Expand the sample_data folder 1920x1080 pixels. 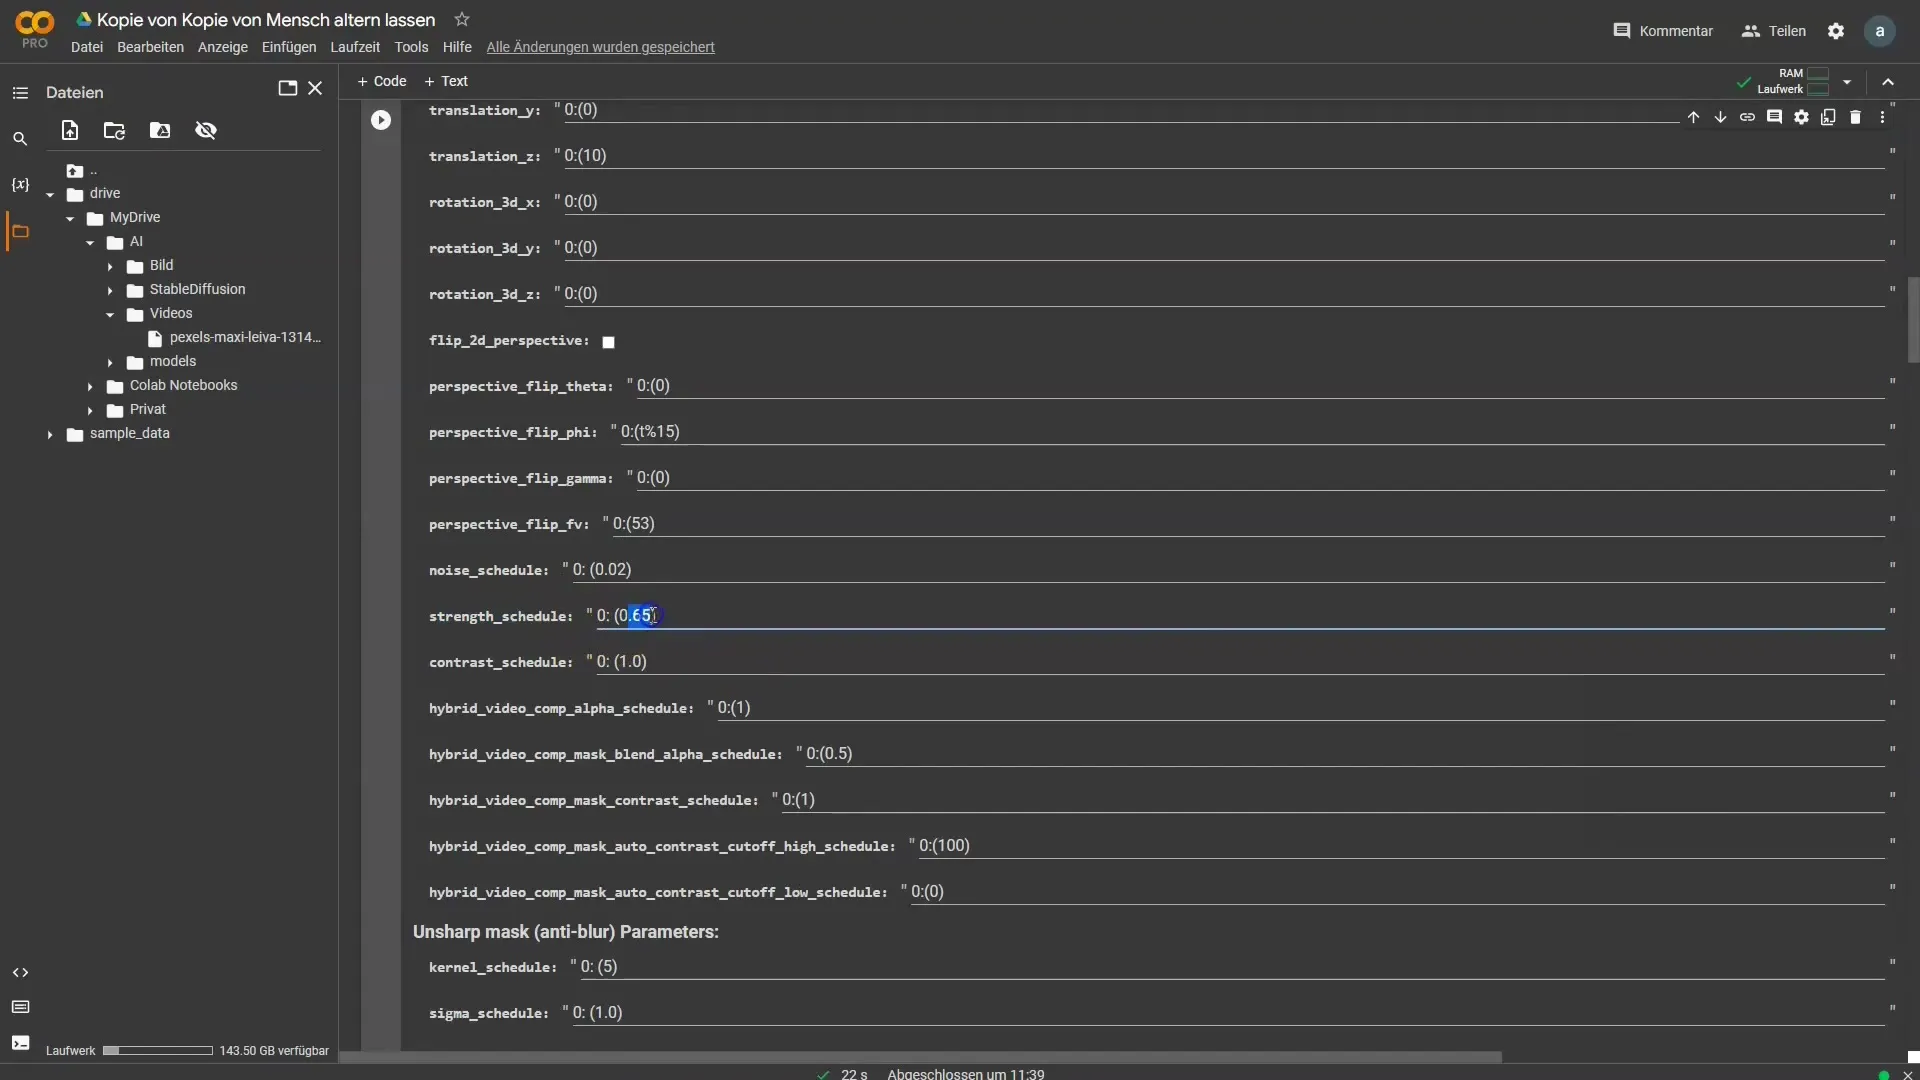point(50,434)
